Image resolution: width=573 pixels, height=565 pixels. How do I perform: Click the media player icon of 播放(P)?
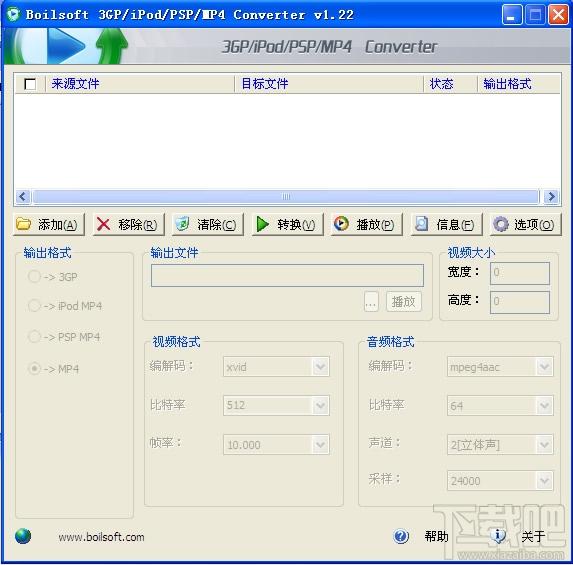(x=341, y=224)
